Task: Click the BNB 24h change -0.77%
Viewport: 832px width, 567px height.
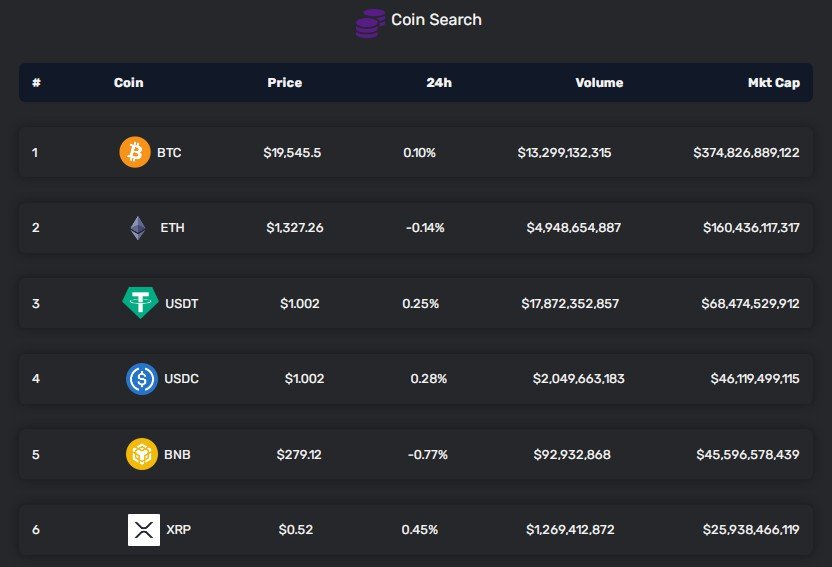Action: (428, 455)
